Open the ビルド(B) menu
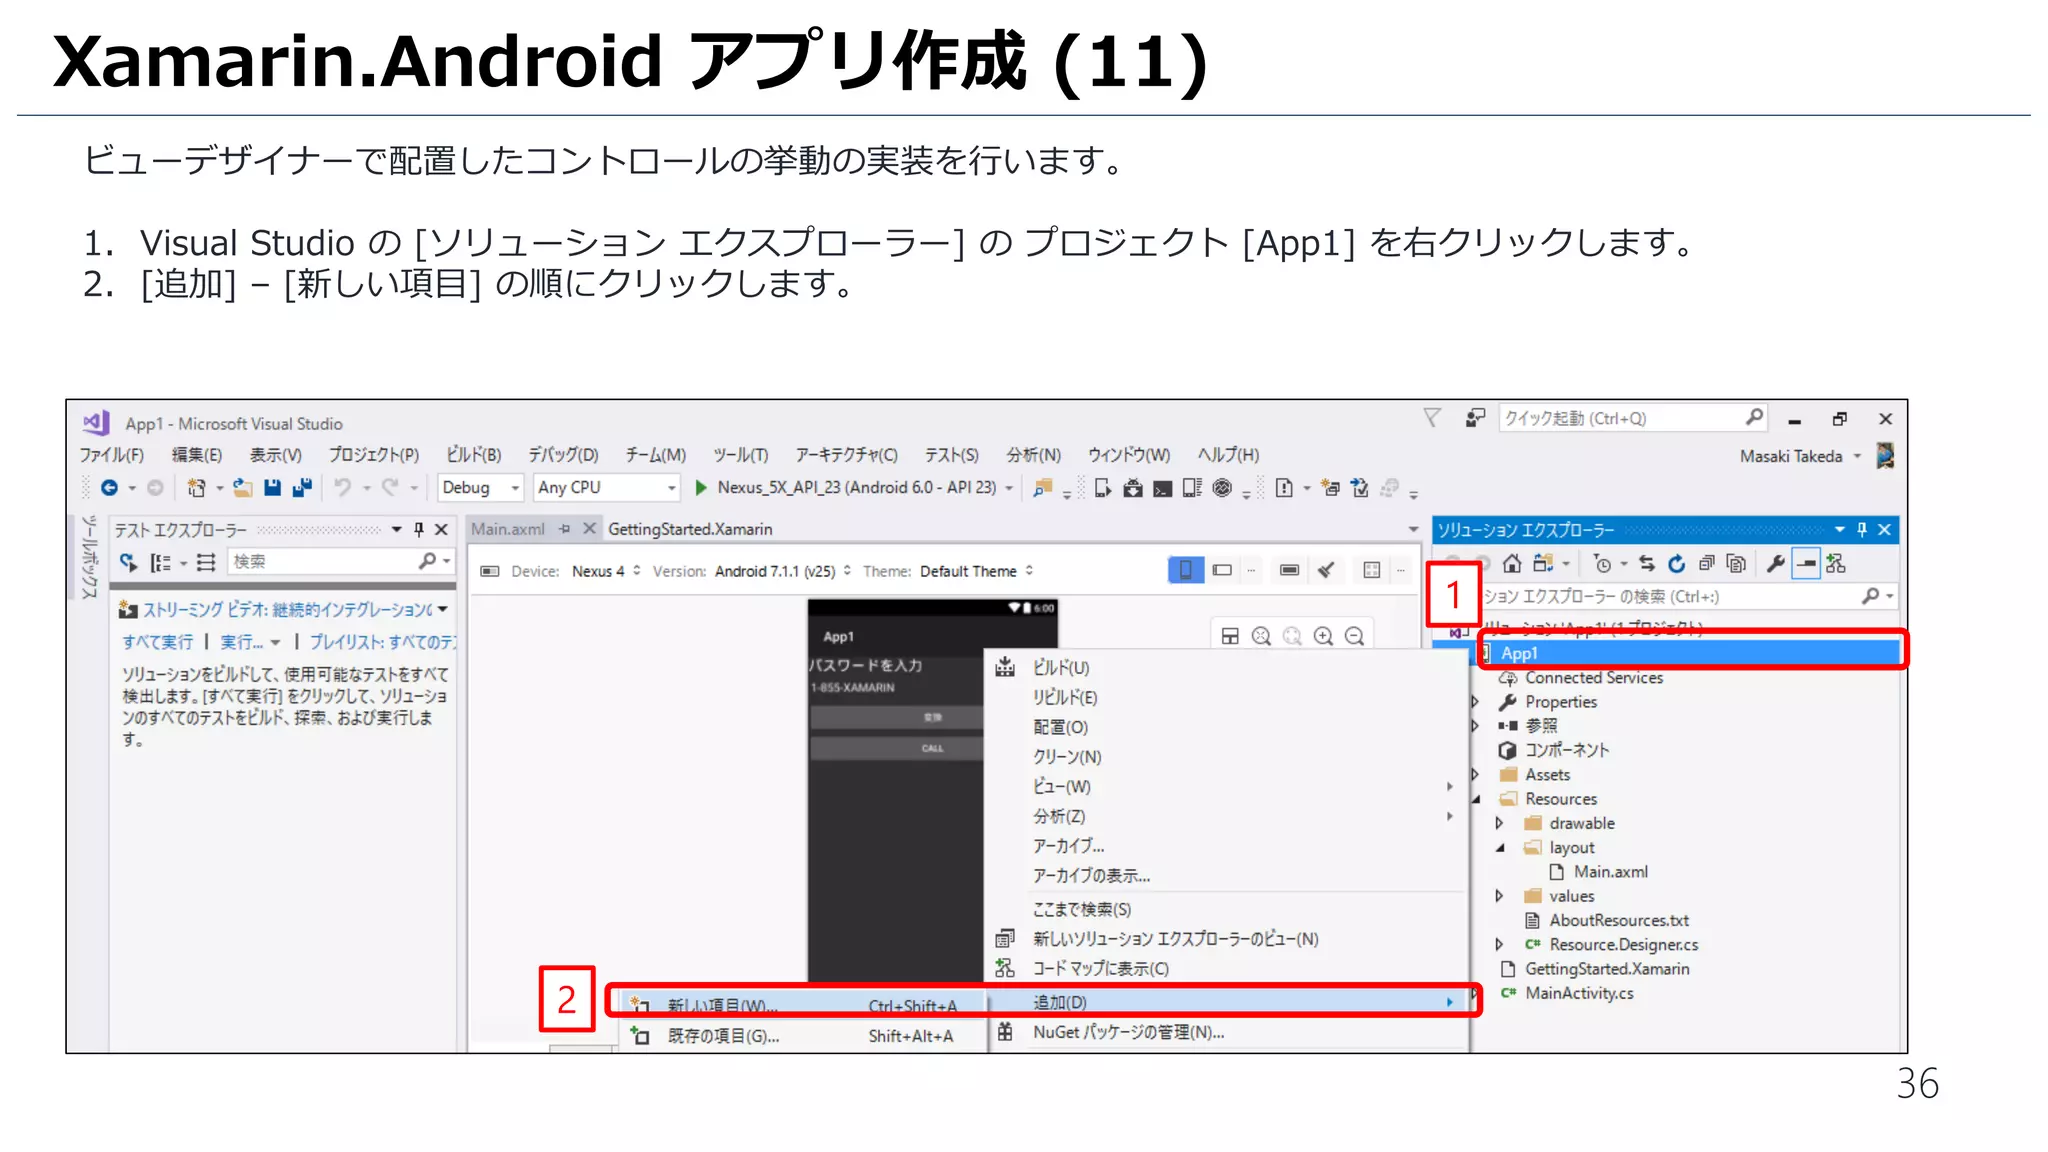The image size is (2048, 1152). [x=473, y=455]
